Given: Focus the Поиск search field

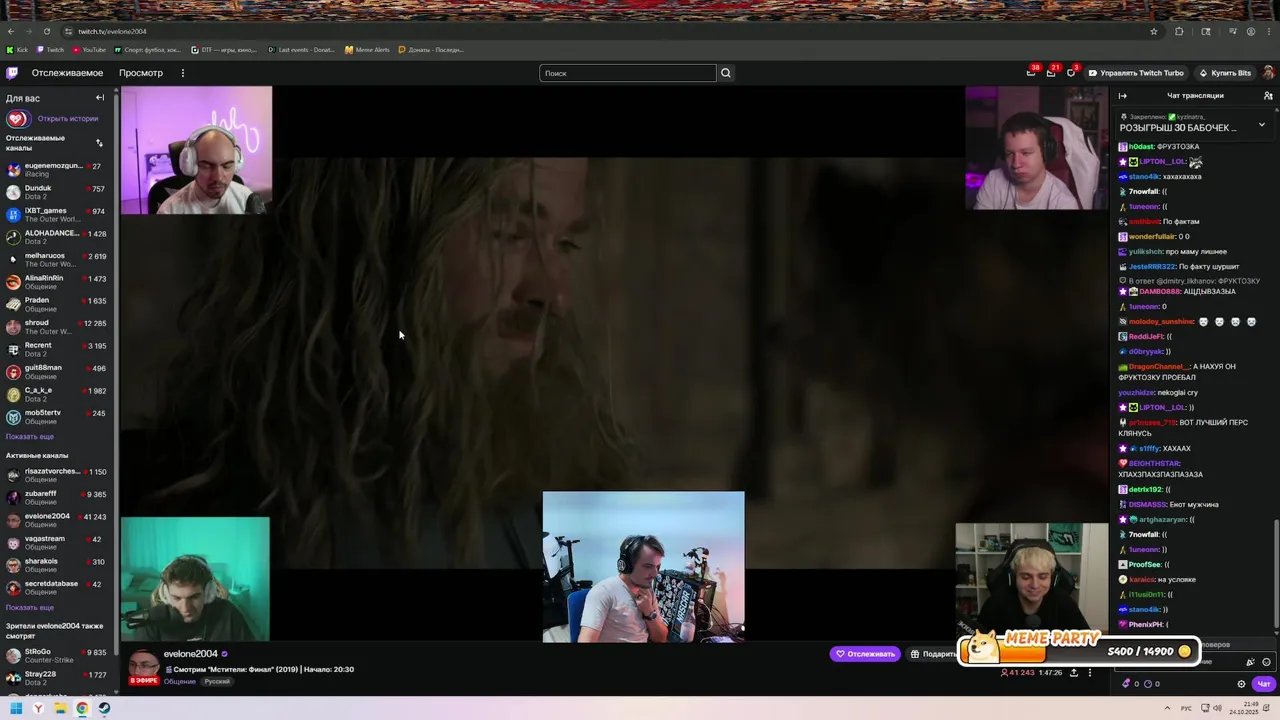Looking at the screenshot, I should [628, 73].
